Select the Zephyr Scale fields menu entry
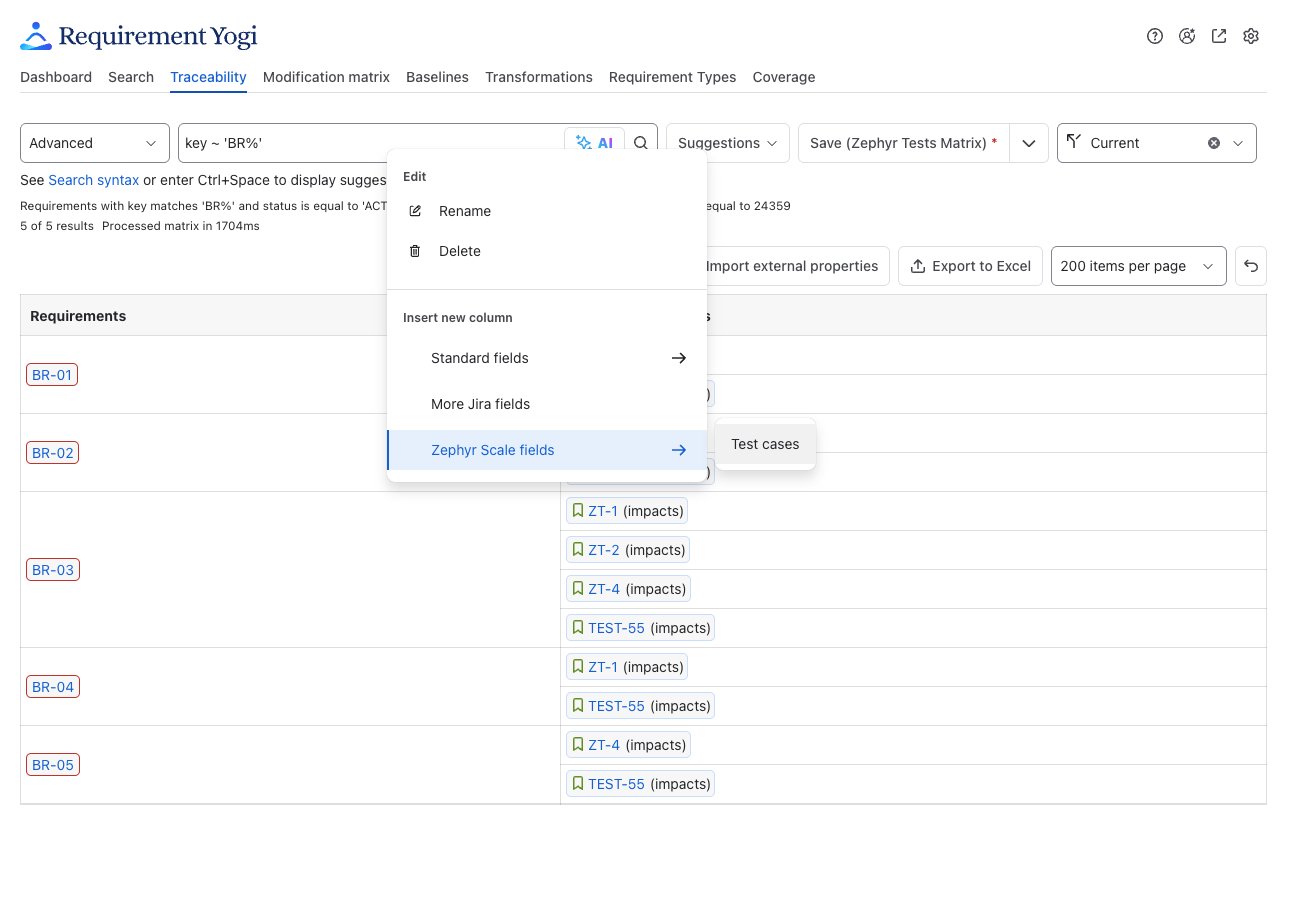The image size is (1296, 900). coord(547,450)
